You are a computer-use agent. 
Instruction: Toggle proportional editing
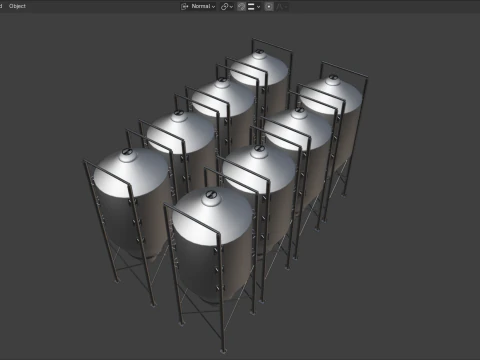[x=269, y=6]
